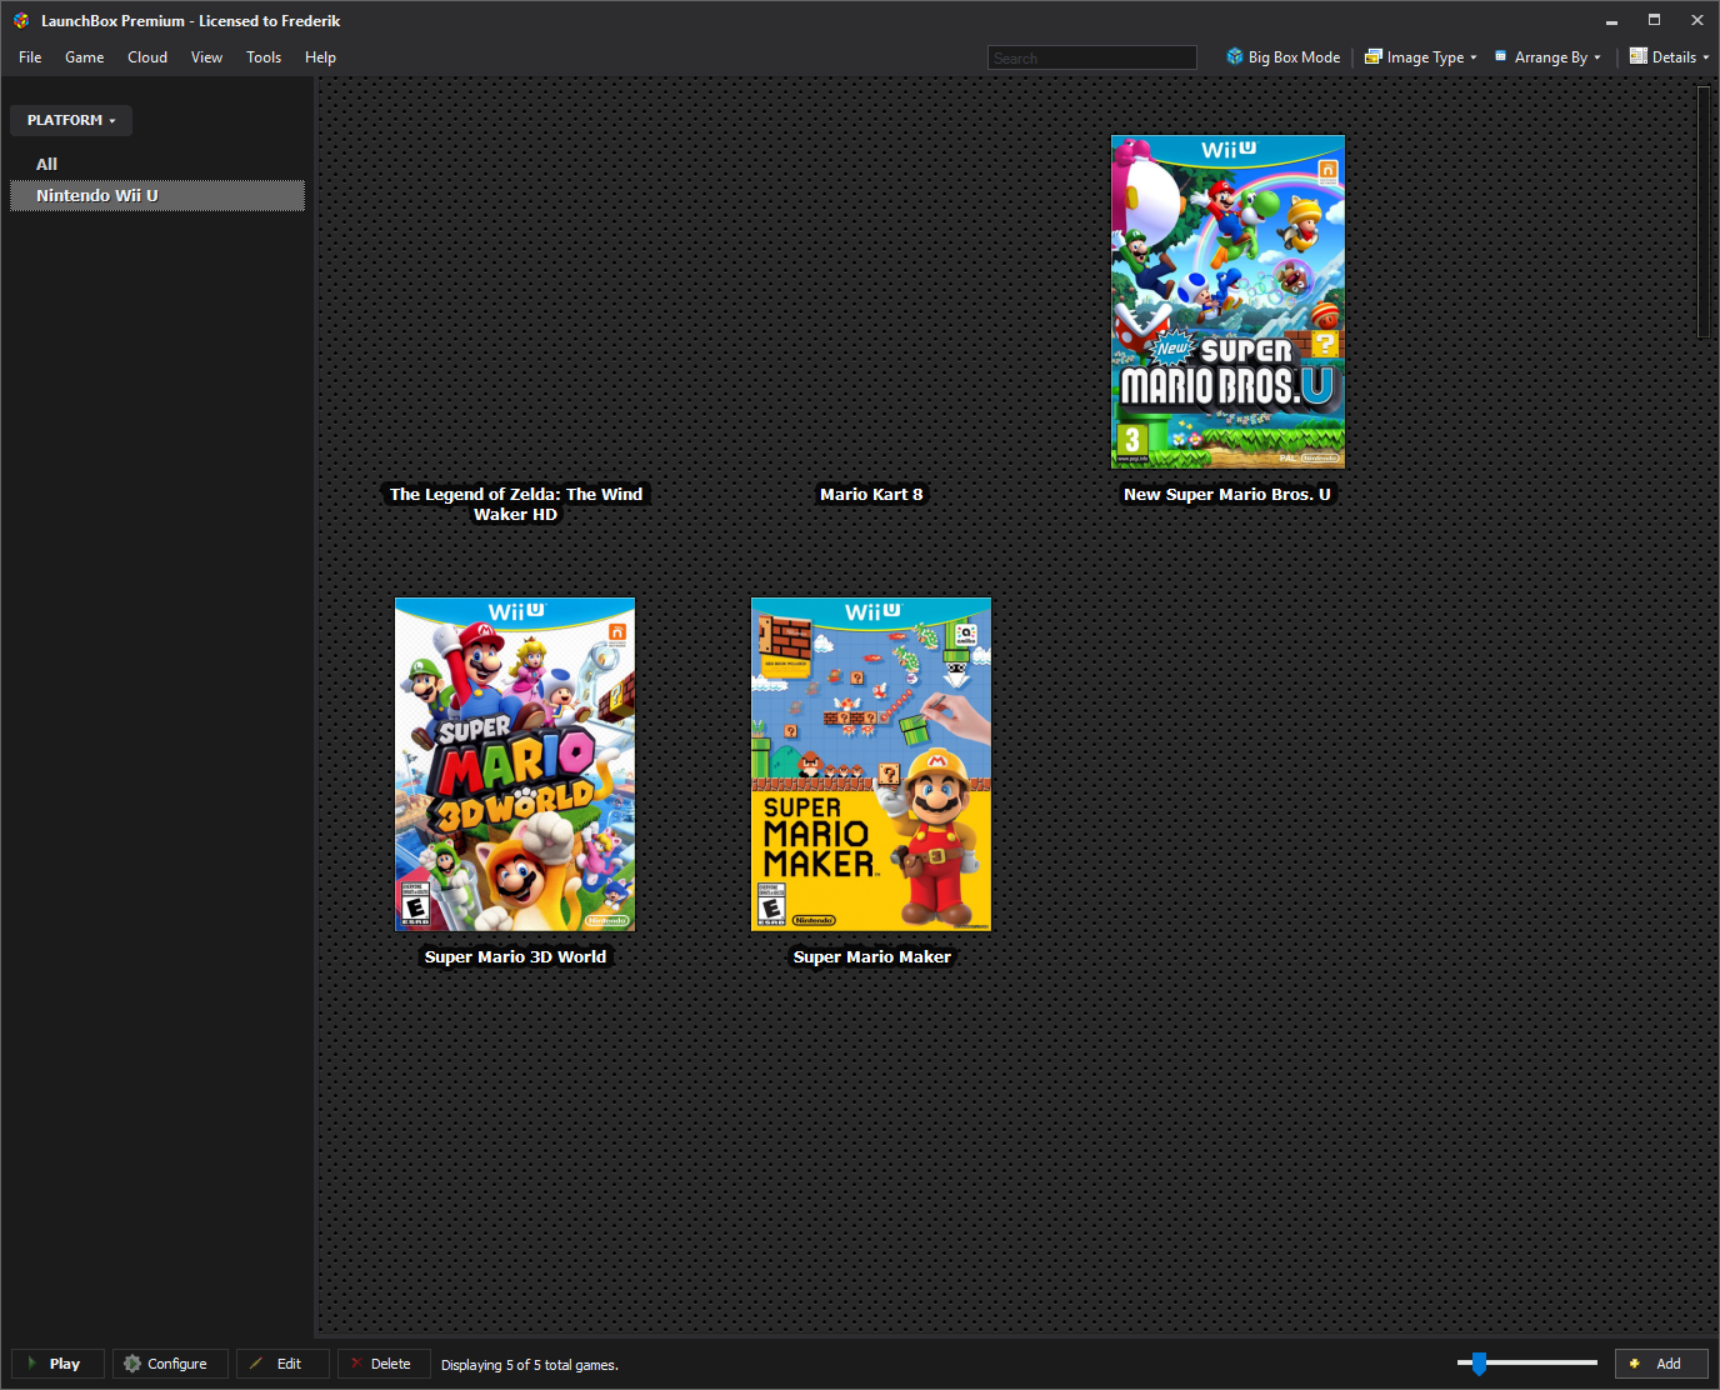This screenshot has height=1390, width=1720.
Task: Select Nintendo Wii U in platform list
Action: pos(157,196)
